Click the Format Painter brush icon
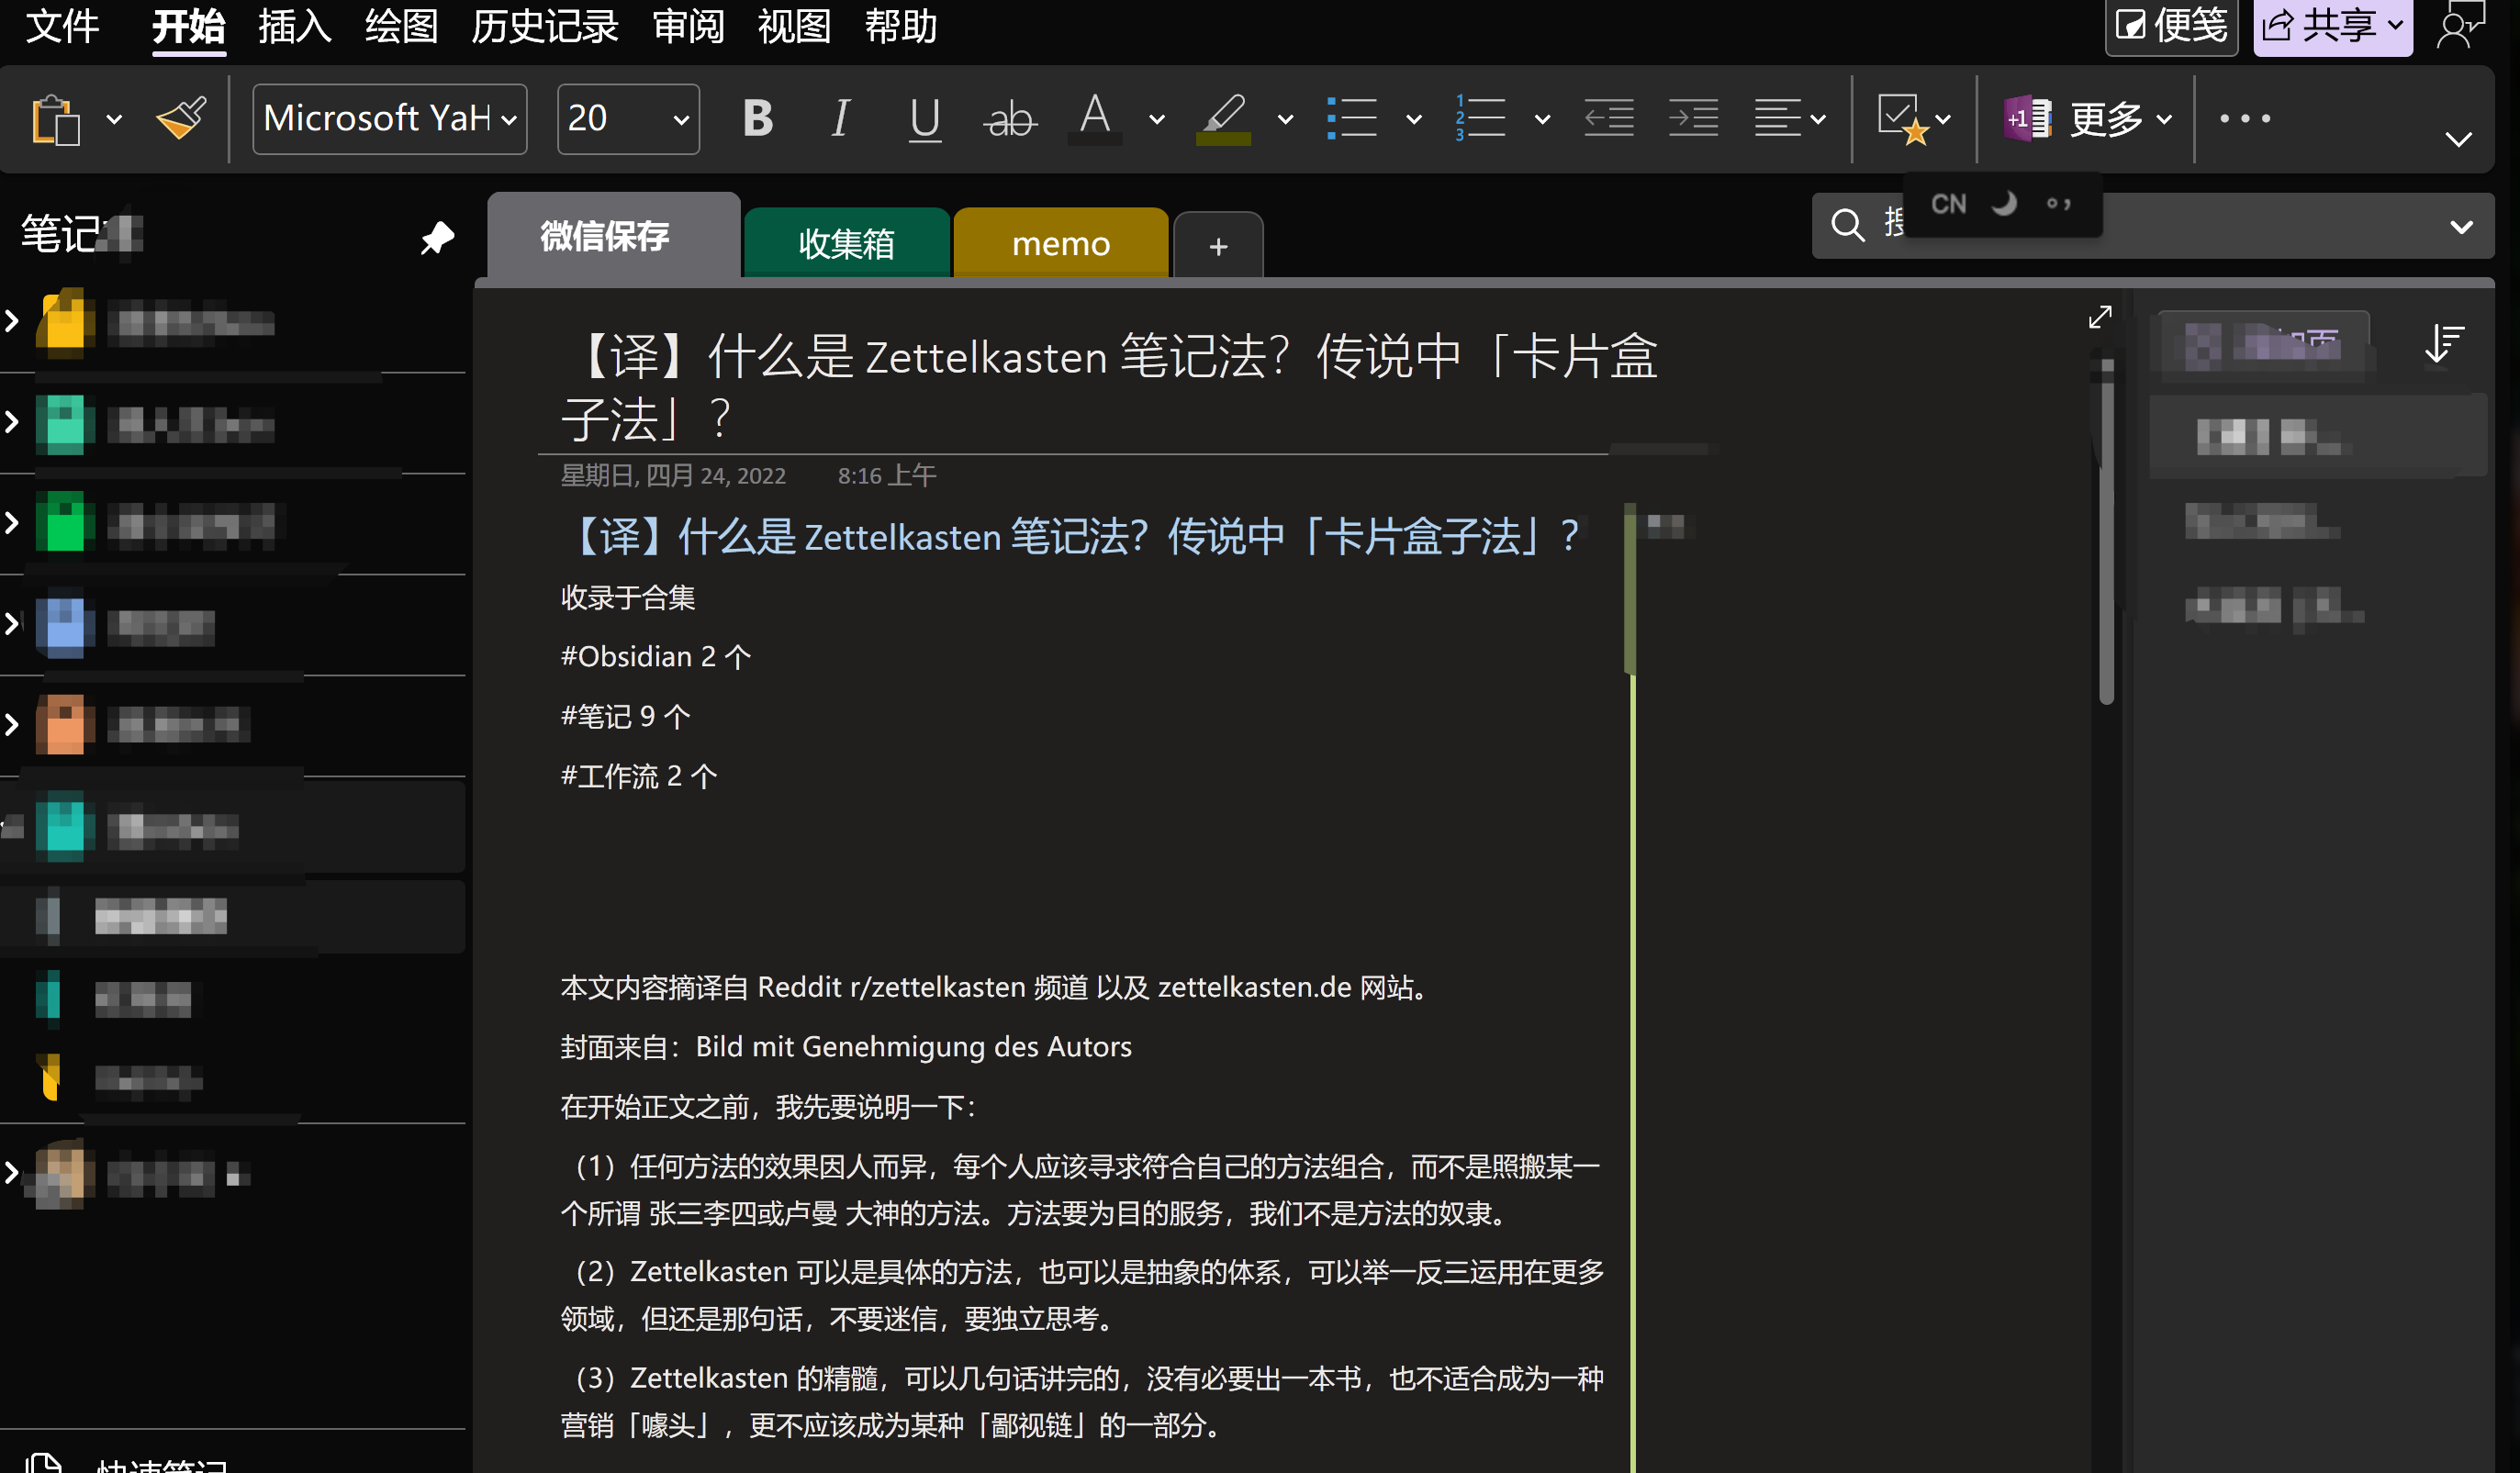 pyautogui.click(x=181, y=118)
